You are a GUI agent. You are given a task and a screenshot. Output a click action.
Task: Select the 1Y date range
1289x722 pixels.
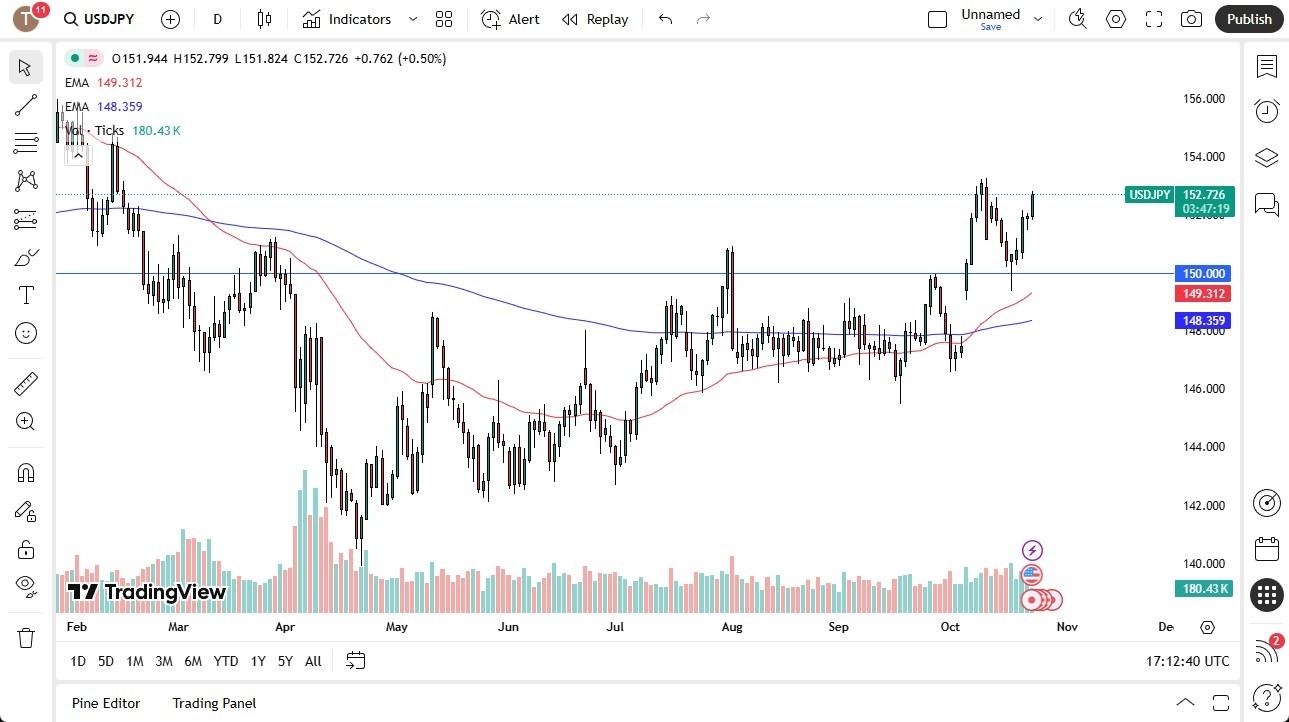coord(257,661)
